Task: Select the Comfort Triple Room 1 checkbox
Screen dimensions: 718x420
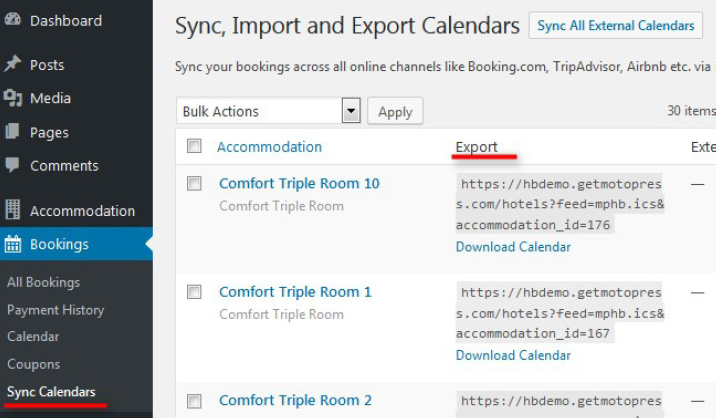Action: (x=194, y=292)
